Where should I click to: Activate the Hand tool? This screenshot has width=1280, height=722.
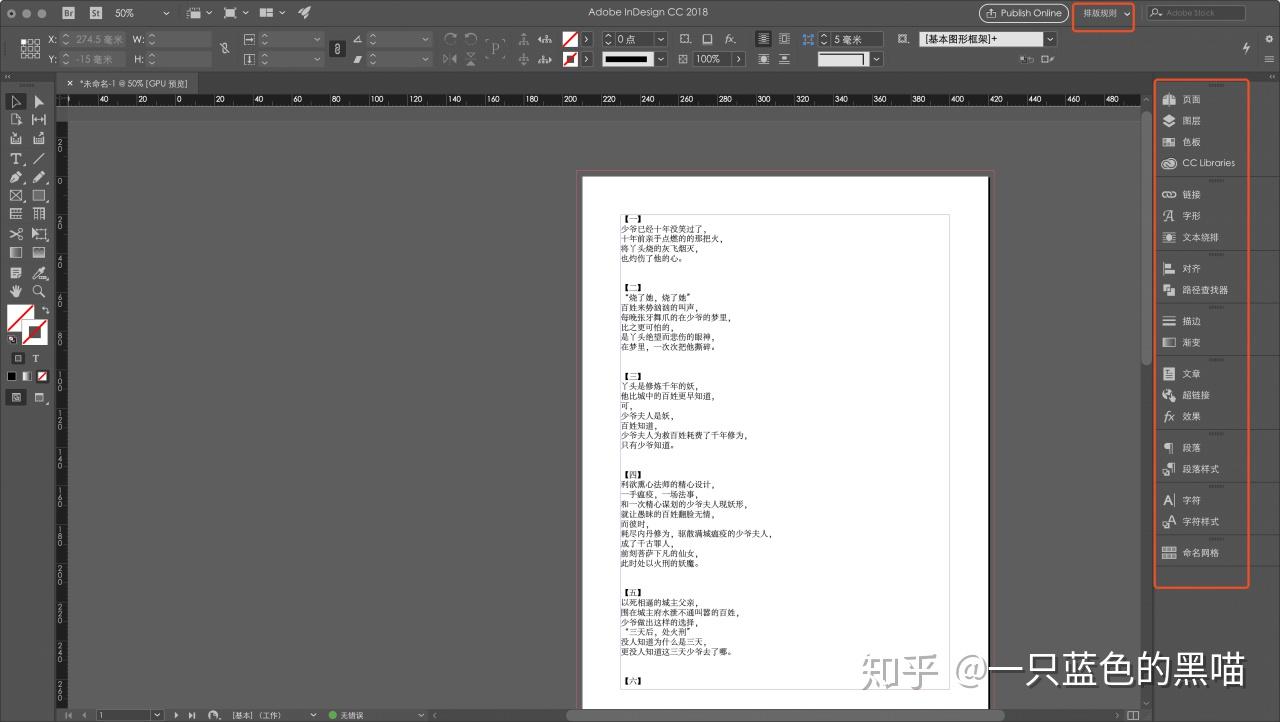pyautogui.click(x=15, y=293)
